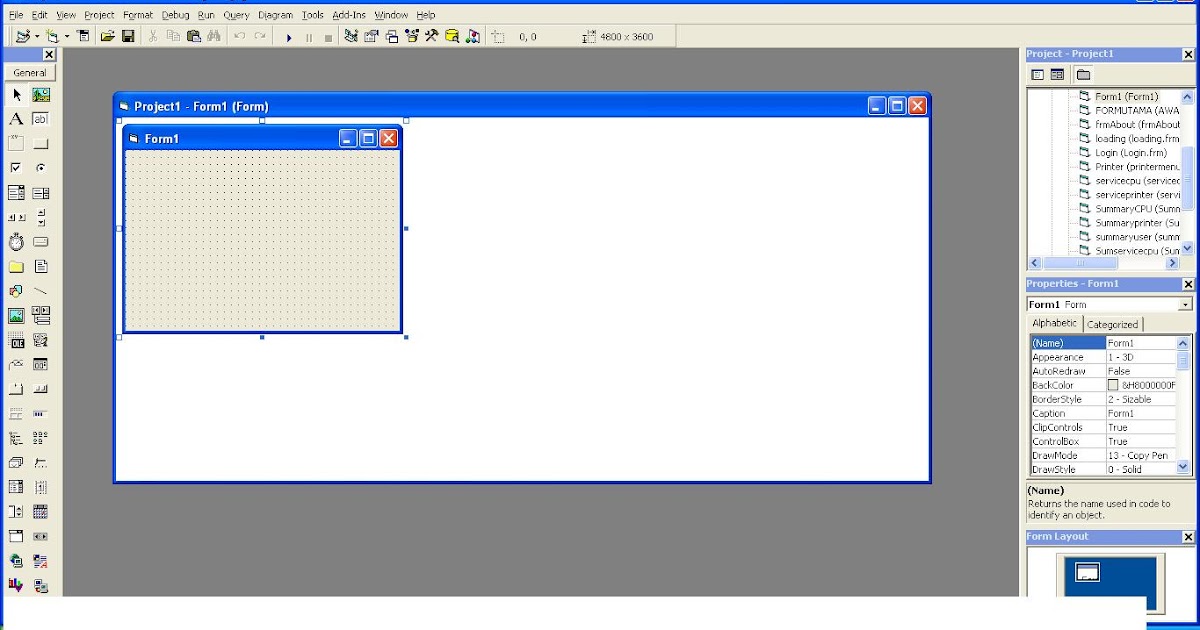Select the TextBox tool in the toolbox

[40, 118]
